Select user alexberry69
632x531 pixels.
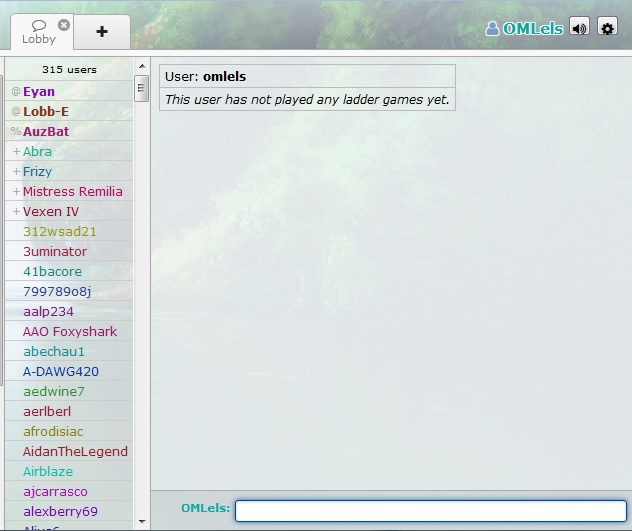coord(69,511)
